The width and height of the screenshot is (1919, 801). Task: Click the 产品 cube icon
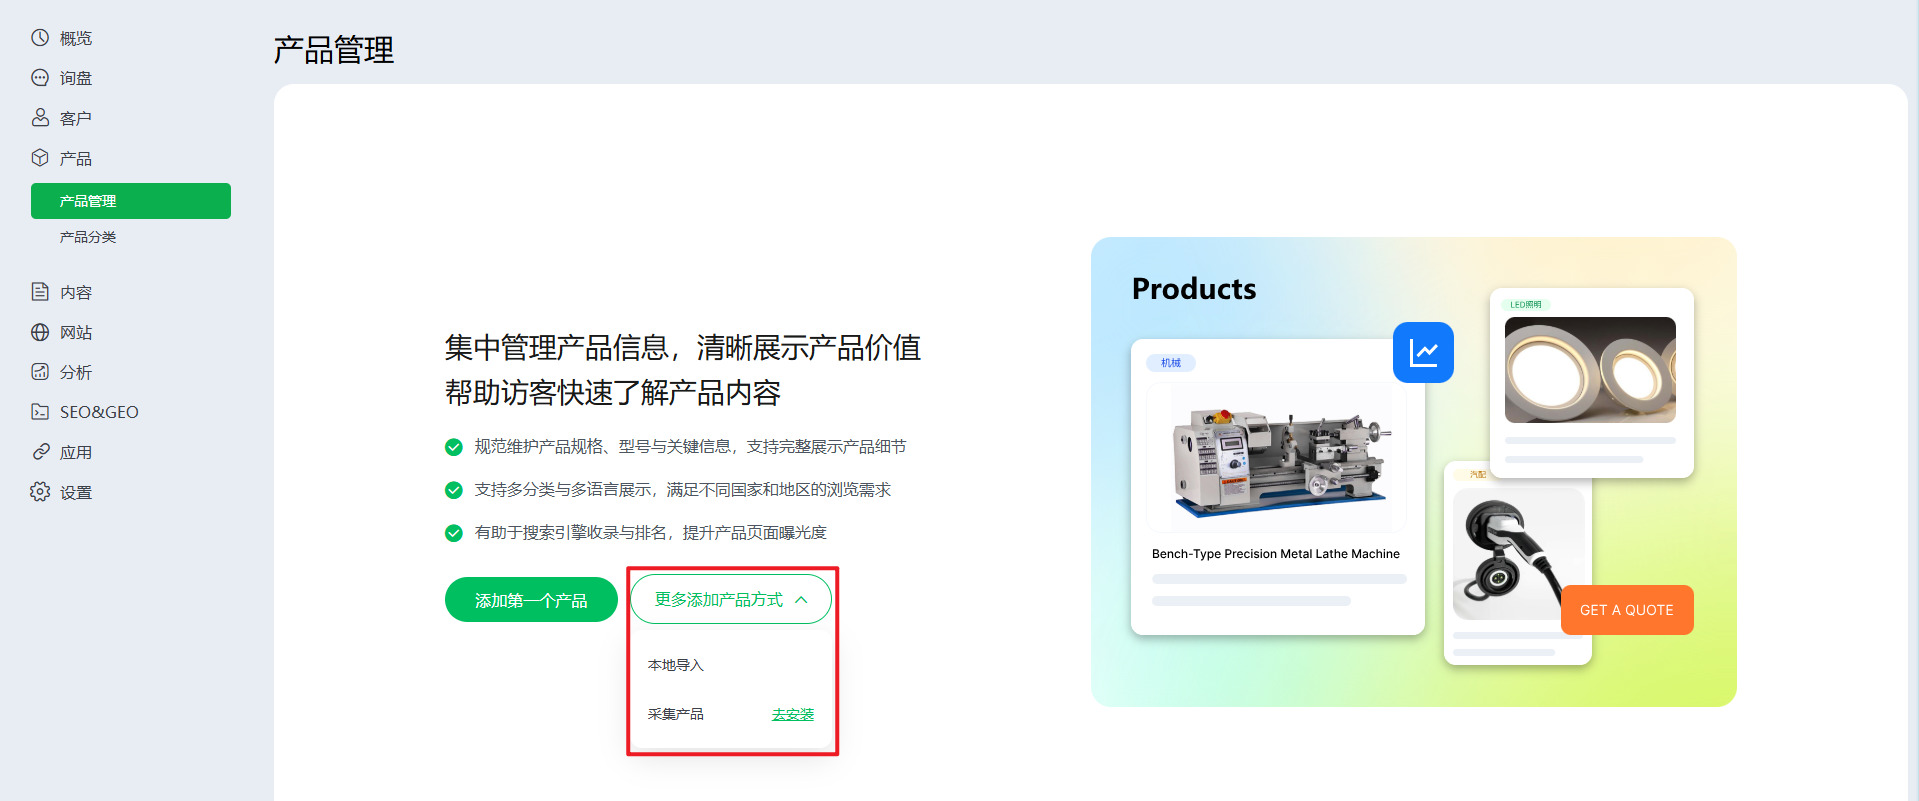click(40, 158)
